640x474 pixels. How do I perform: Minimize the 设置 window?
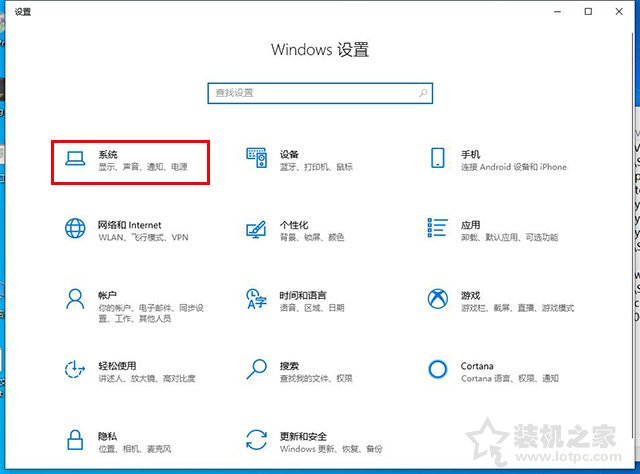coord(558,11)
